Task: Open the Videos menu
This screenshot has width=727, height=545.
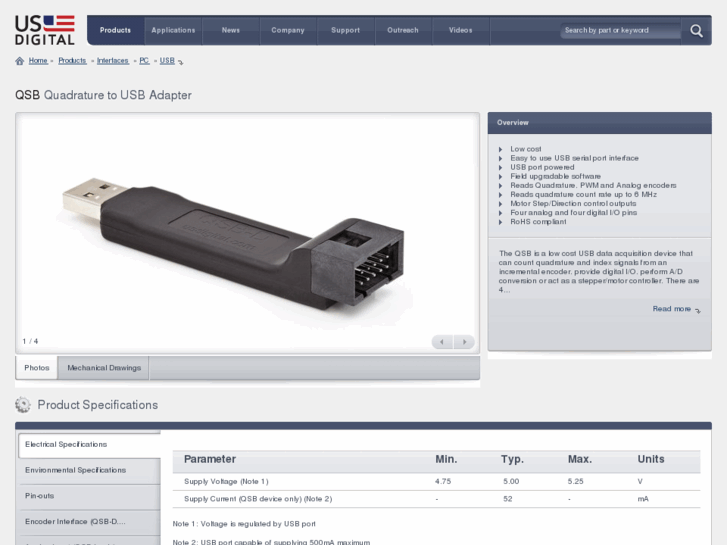Action: point(460,30)
